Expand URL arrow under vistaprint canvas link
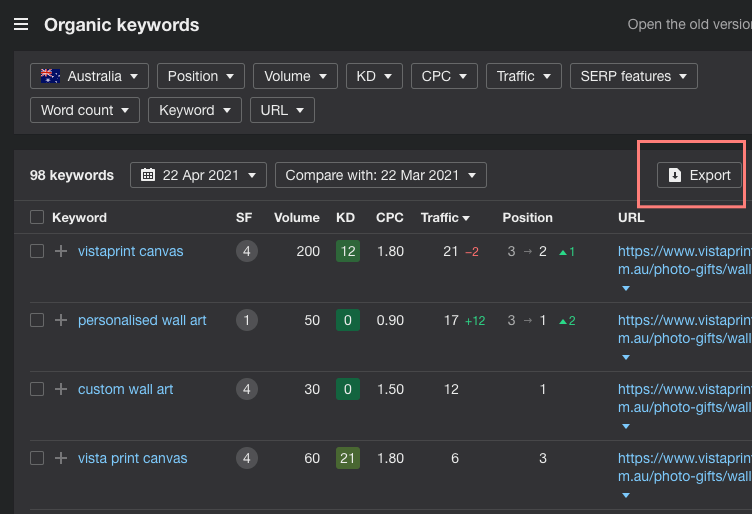752x514 pixels. 625,288
